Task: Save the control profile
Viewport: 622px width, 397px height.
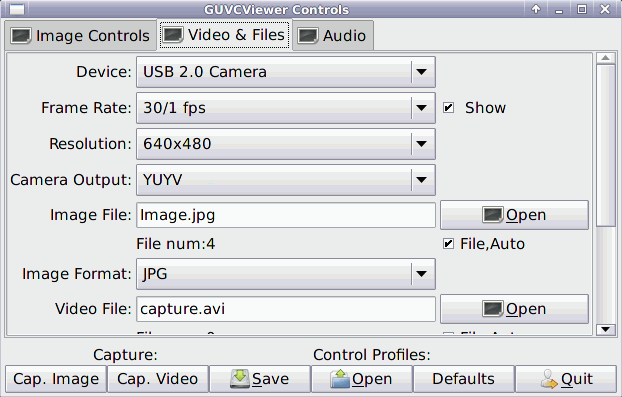Action: [x=259, y=379]
